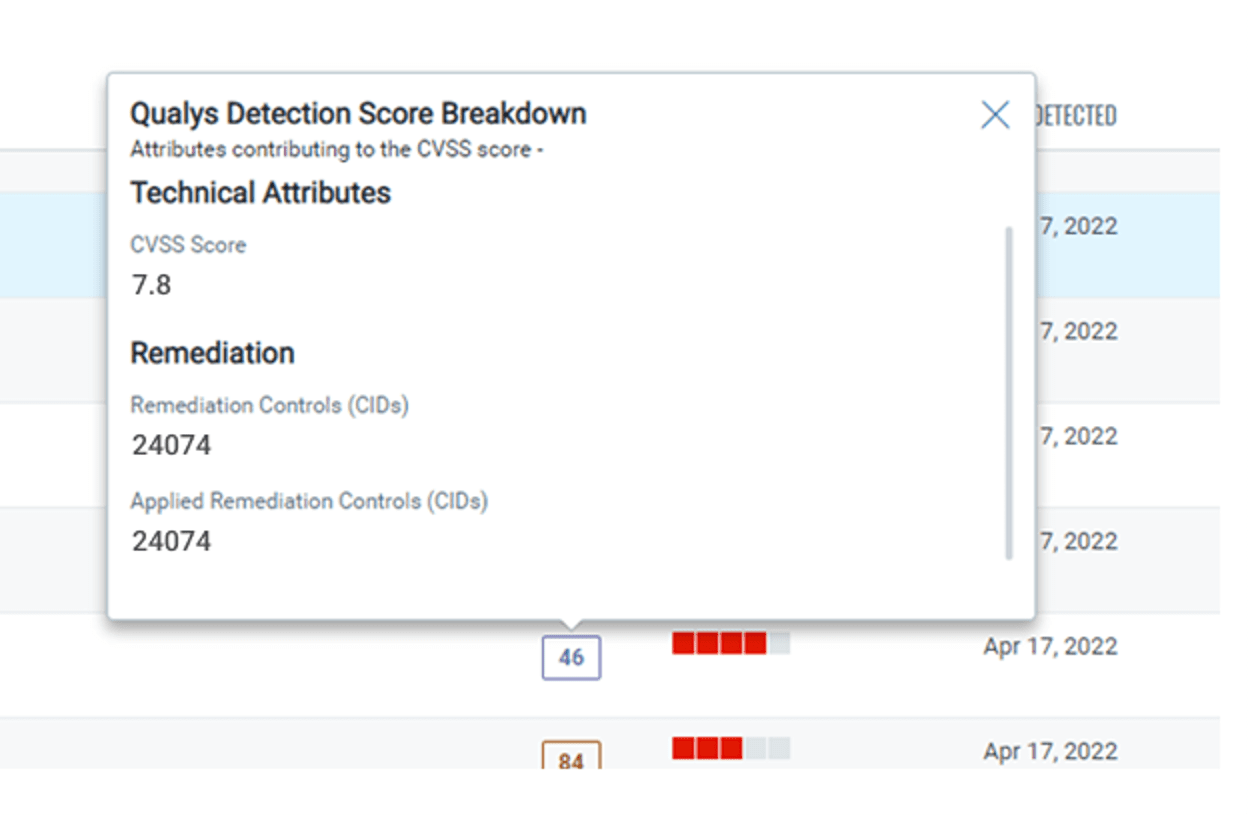The width and height of the screenshot is (1248, 815).
Task: Click Remediation Controls (CIDs) value 24074
Action: [171, 445]
